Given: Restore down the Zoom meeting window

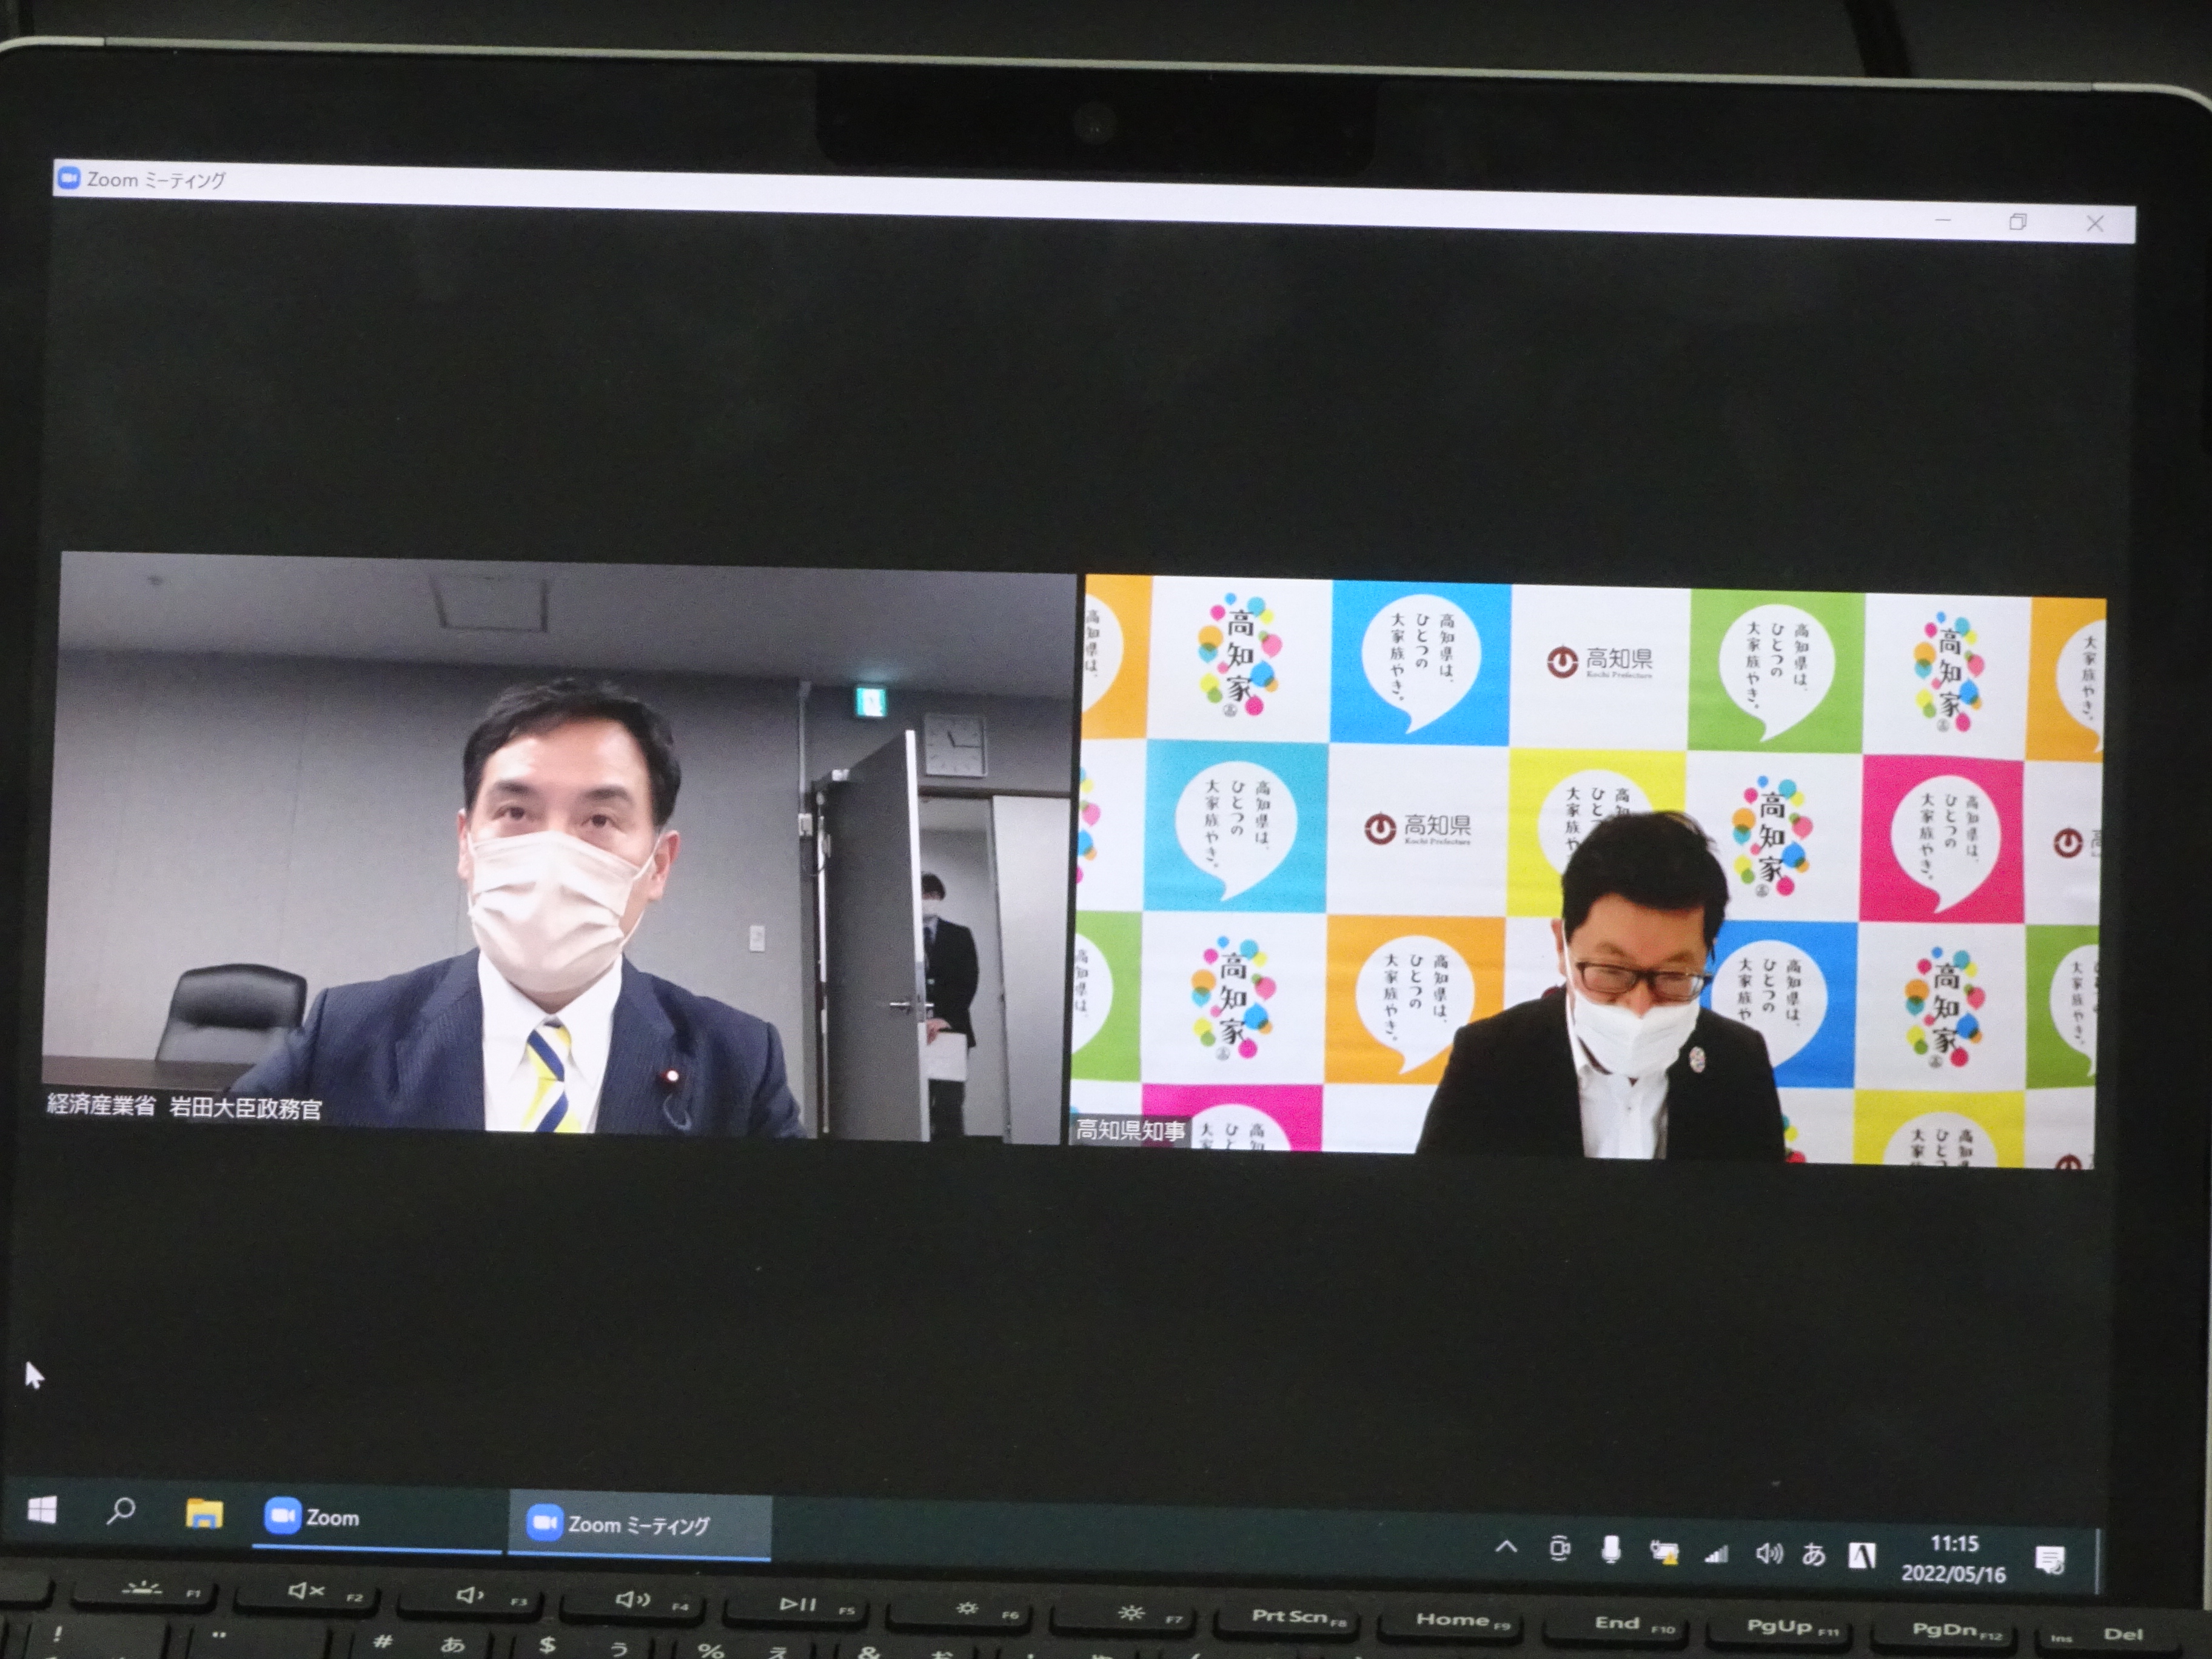Looking at the screenshot, I should click(x=2017, y=222).
